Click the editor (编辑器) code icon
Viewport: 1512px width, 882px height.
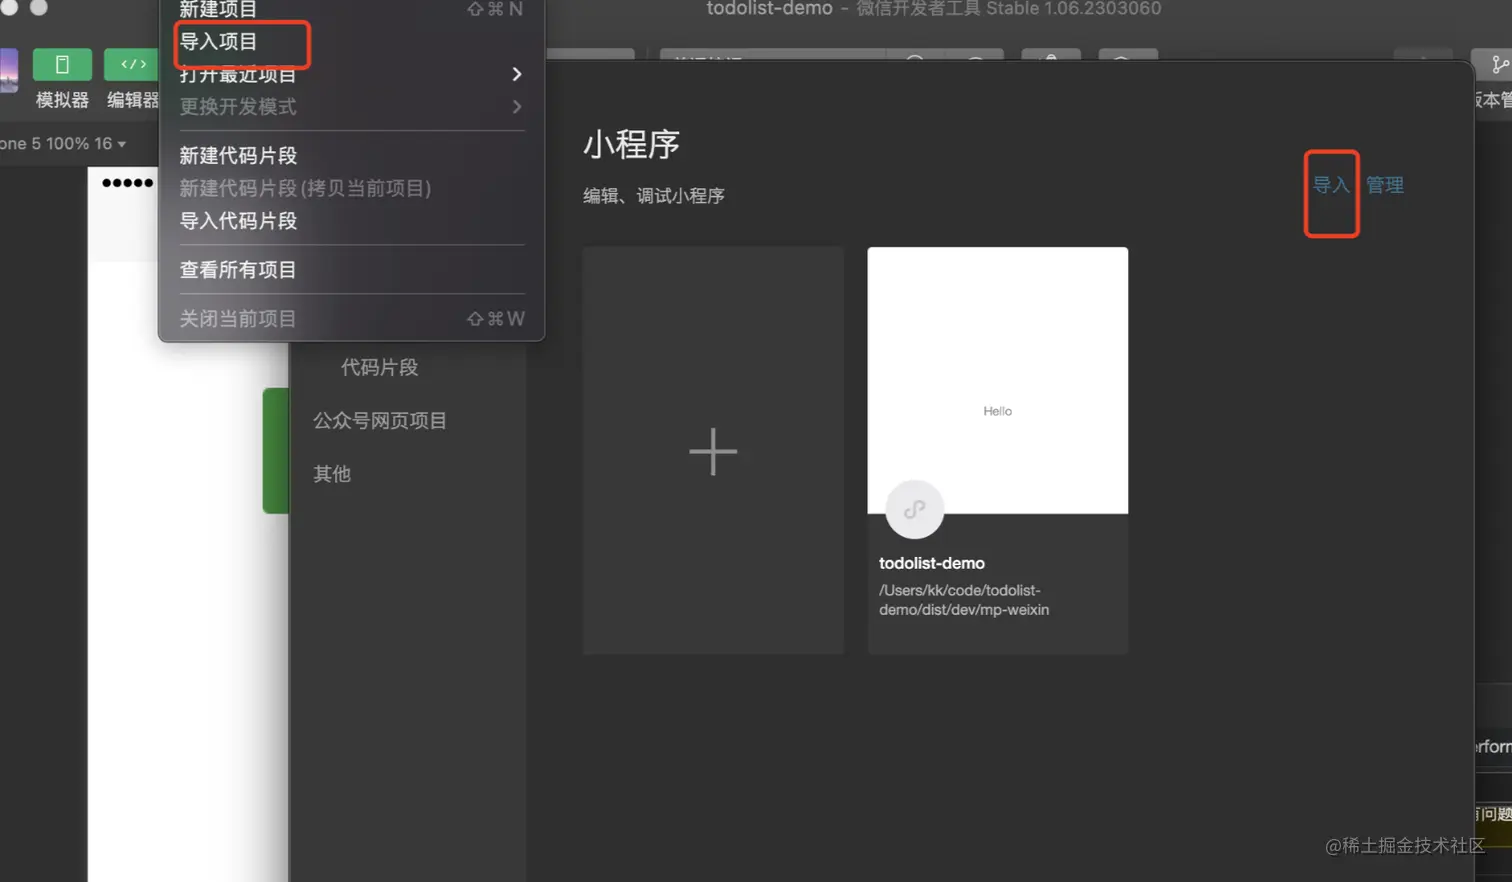[132, 65]
